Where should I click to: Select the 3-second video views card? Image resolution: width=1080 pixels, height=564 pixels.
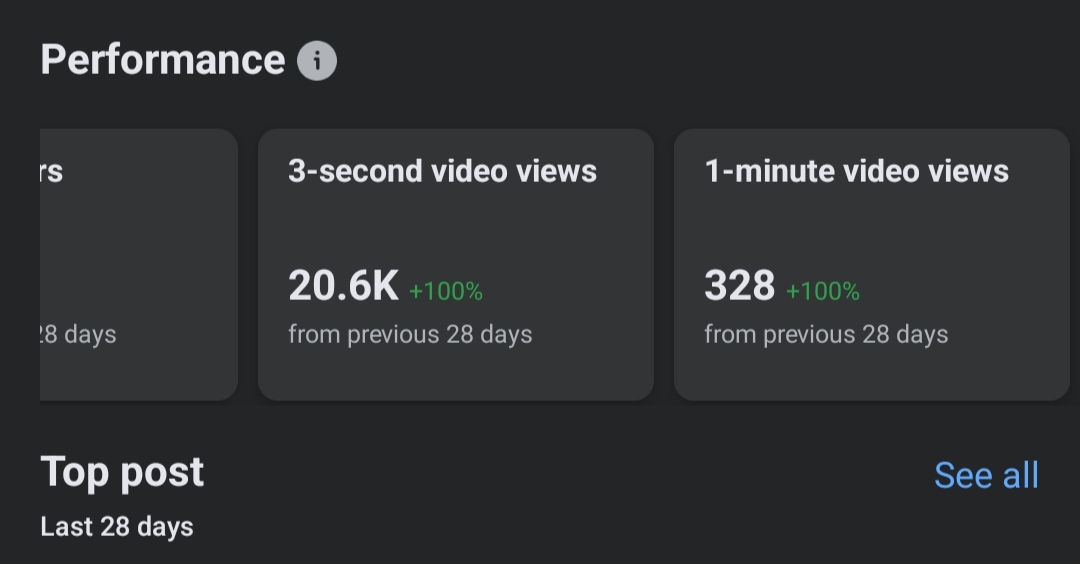pos(456,264)
